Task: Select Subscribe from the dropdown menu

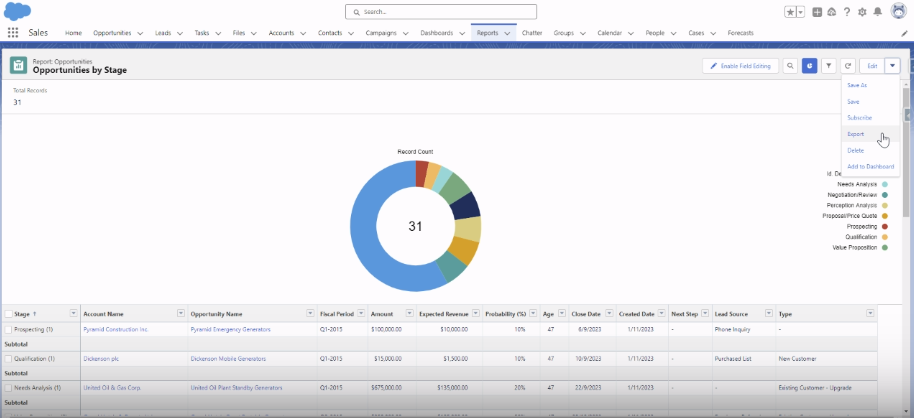Action: (870, 118)
